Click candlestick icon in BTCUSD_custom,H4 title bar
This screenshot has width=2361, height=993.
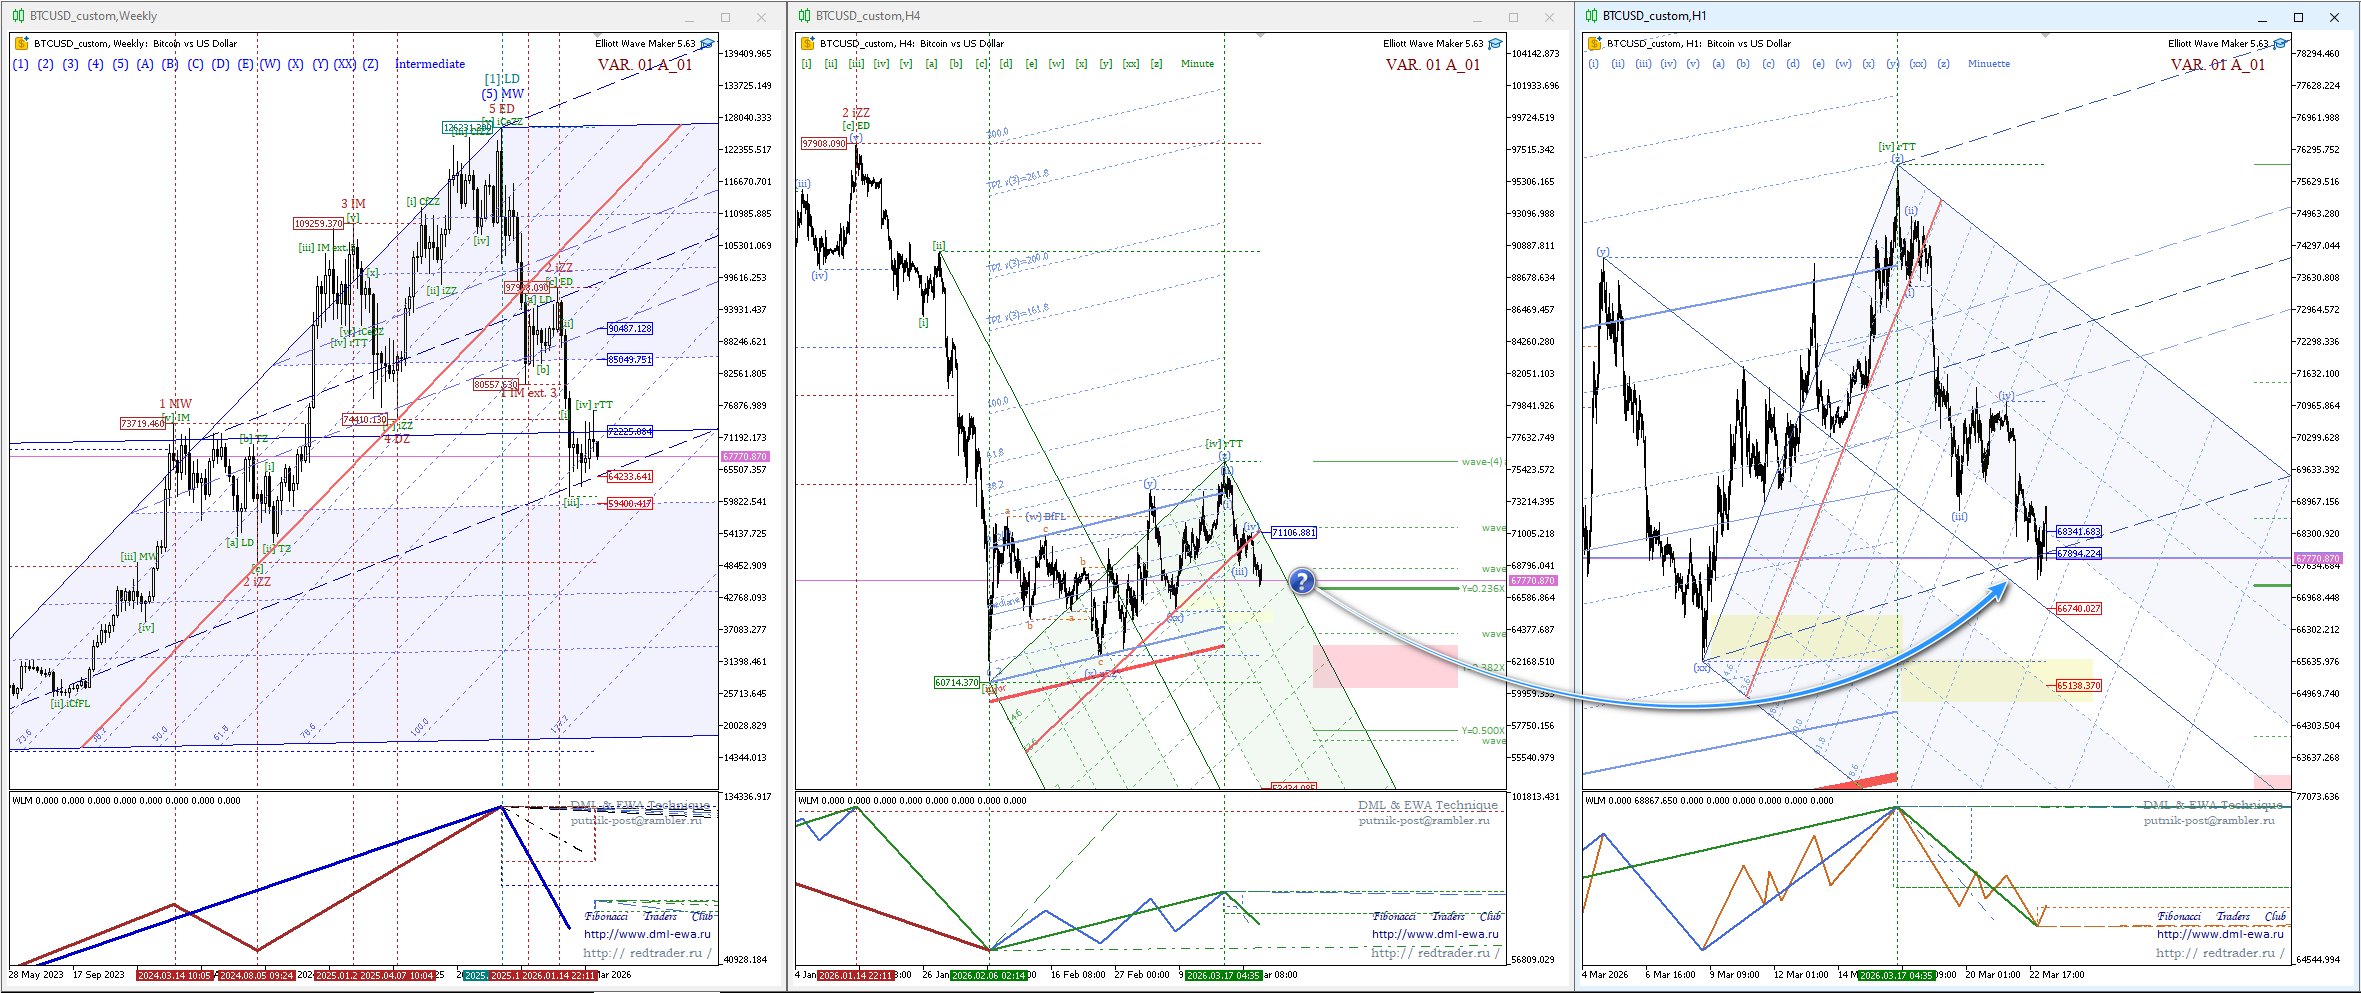point(805,16)
